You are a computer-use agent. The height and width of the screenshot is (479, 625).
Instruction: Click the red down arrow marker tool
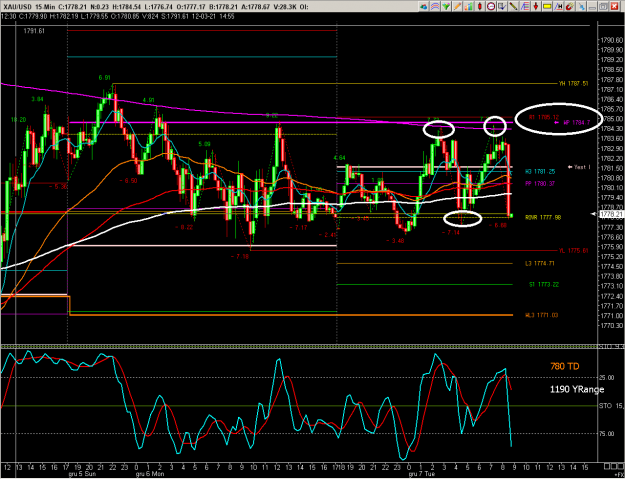[536, 6]
